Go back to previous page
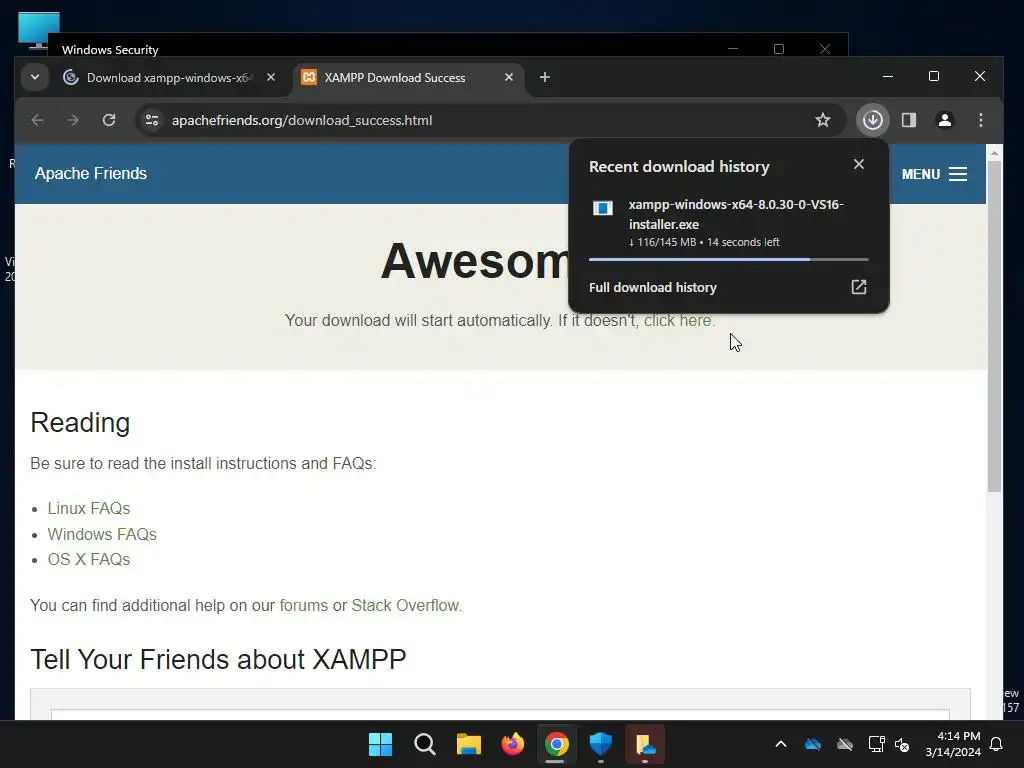 38,120
